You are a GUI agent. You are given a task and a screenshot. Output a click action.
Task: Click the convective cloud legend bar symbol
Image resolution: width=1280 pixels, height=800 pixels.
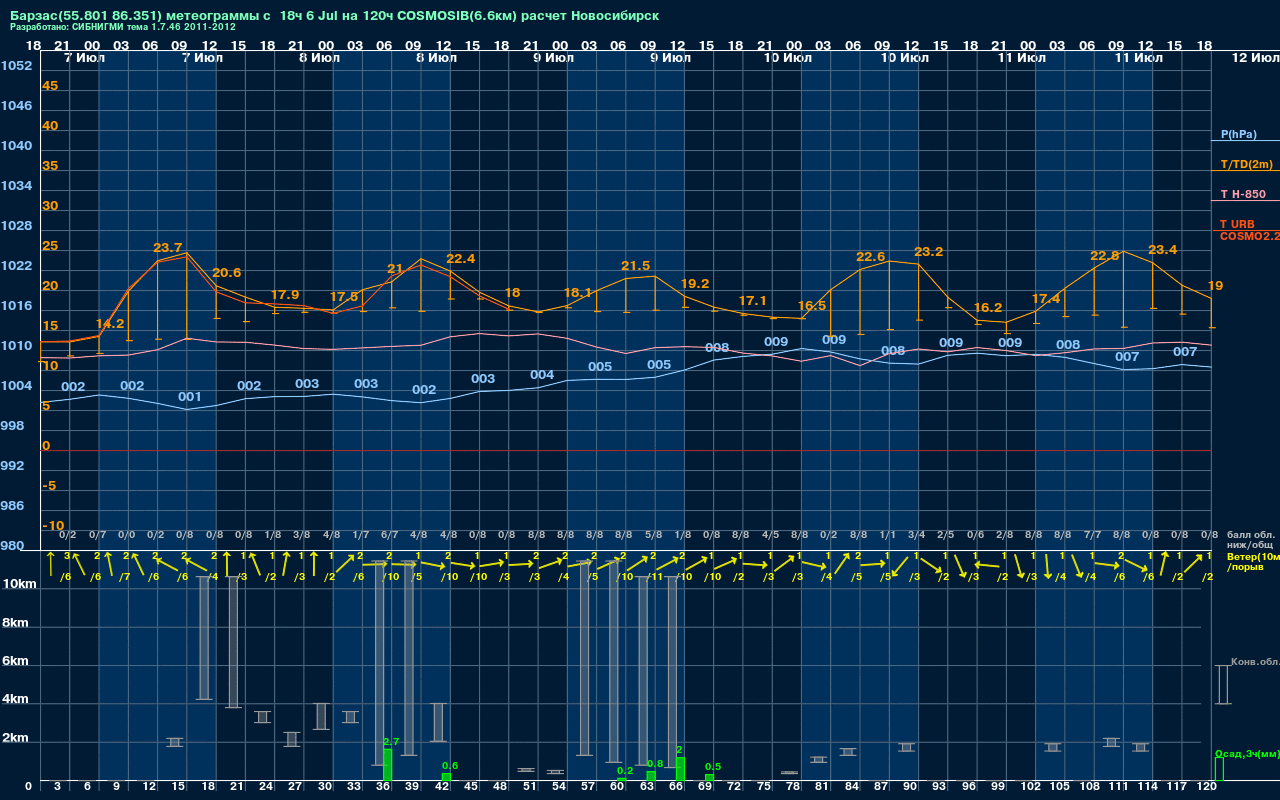point(1223,685)
